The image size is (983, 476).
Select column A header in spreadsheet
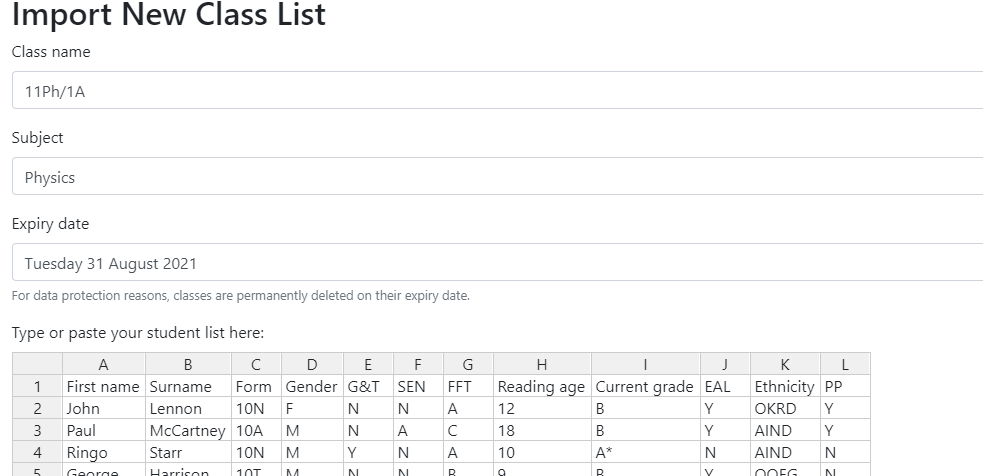104,365
